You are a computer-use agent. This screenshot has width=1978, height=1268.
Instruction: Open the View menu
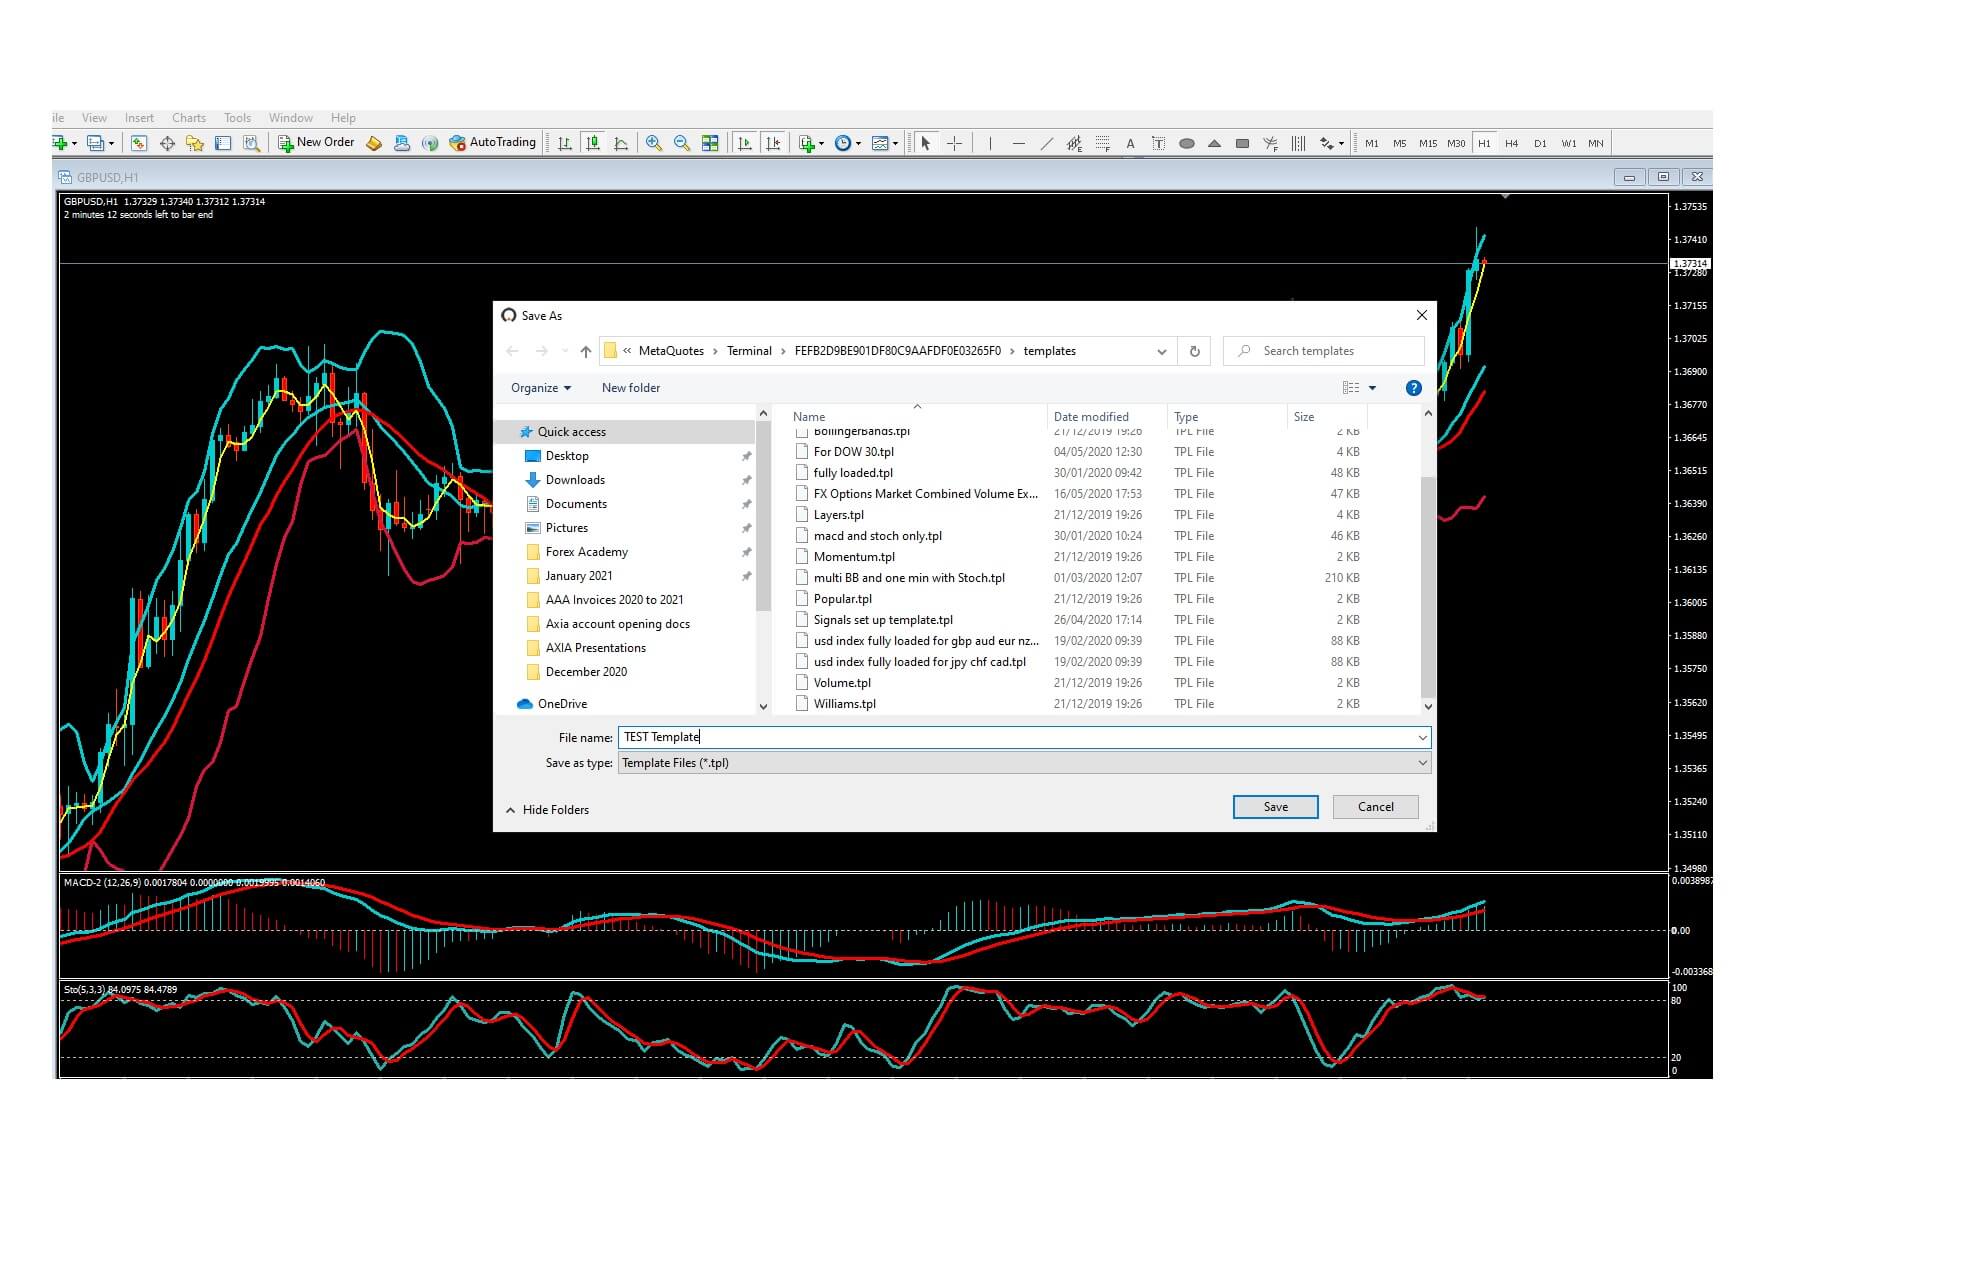pos(94,118)
